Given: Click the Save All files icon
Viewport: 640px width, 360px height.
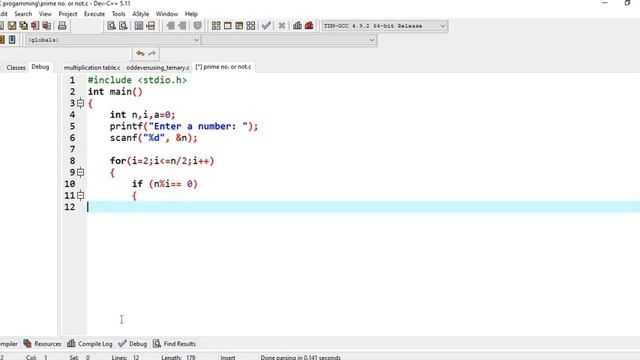Looking at the screenshot, I should [x=24, y=26].
